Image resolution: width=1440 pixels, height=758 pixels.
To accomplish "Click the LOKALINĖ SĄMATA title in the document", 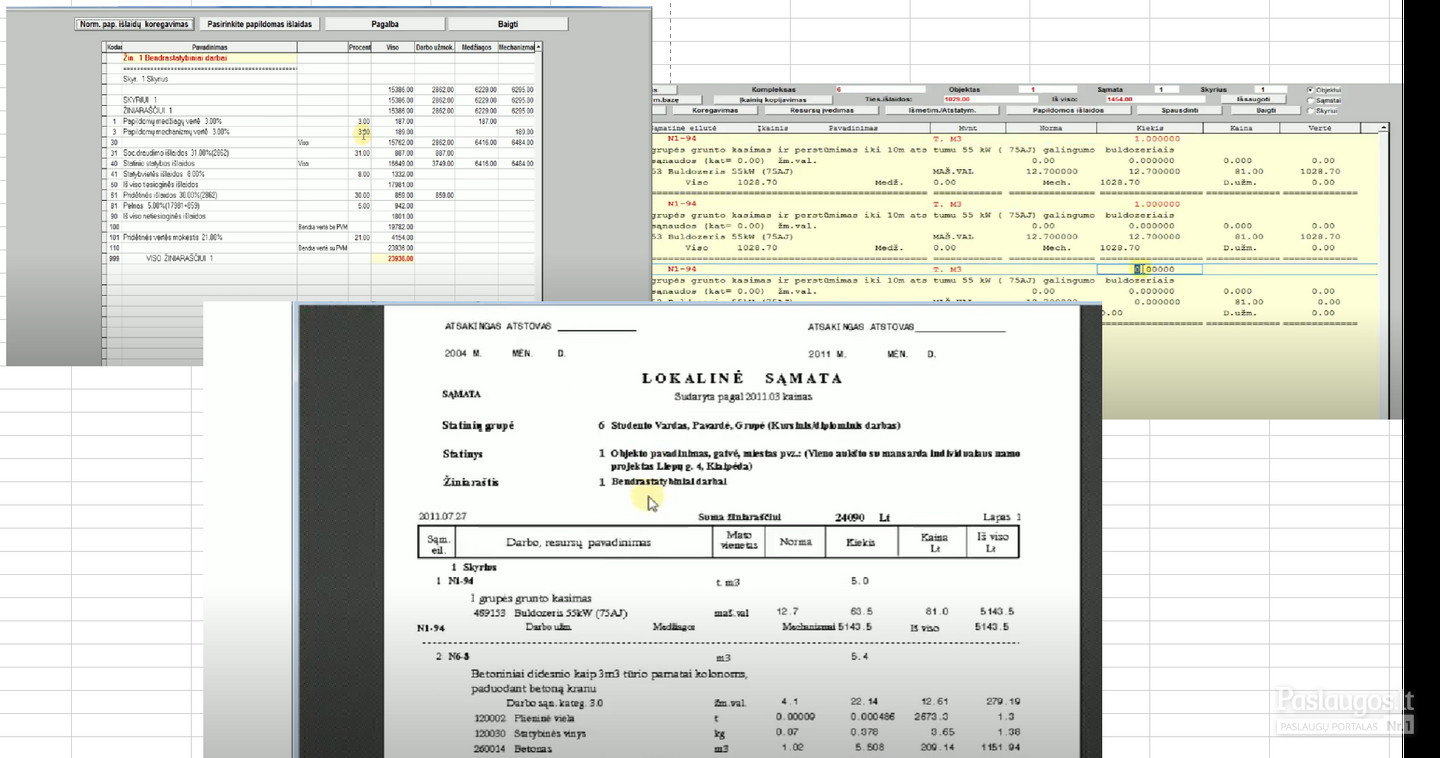I will [741, 378].
